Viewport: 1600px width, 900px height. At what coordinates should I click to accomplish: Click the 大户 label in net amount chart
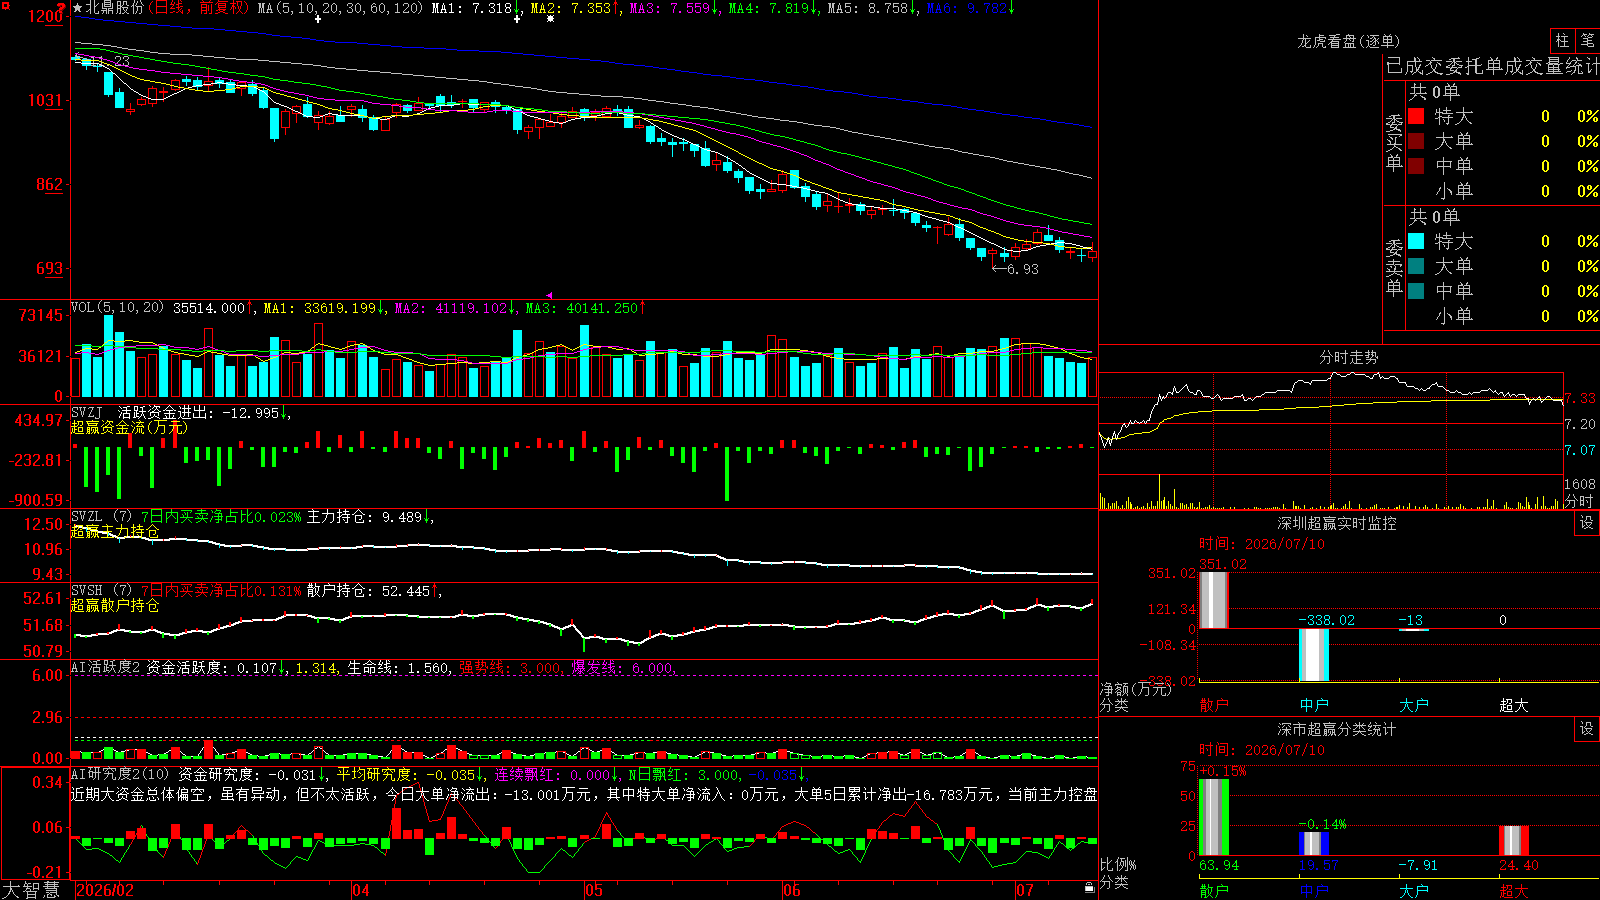1414,705
